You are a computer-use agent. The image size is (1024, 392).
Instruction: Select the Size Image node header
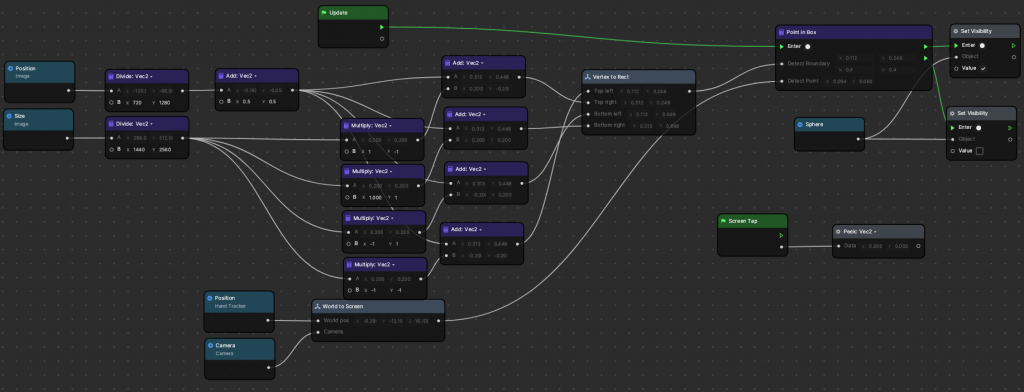pyautogui.click(x=39, y=119)
